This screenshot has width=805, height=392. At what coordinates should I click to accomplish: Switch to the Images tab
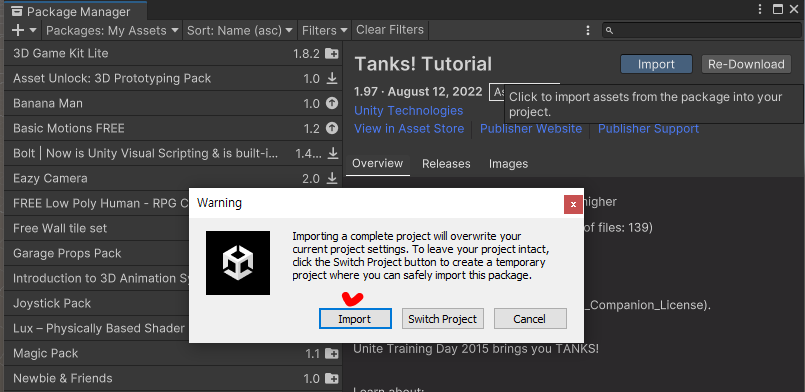pos(508,164)
